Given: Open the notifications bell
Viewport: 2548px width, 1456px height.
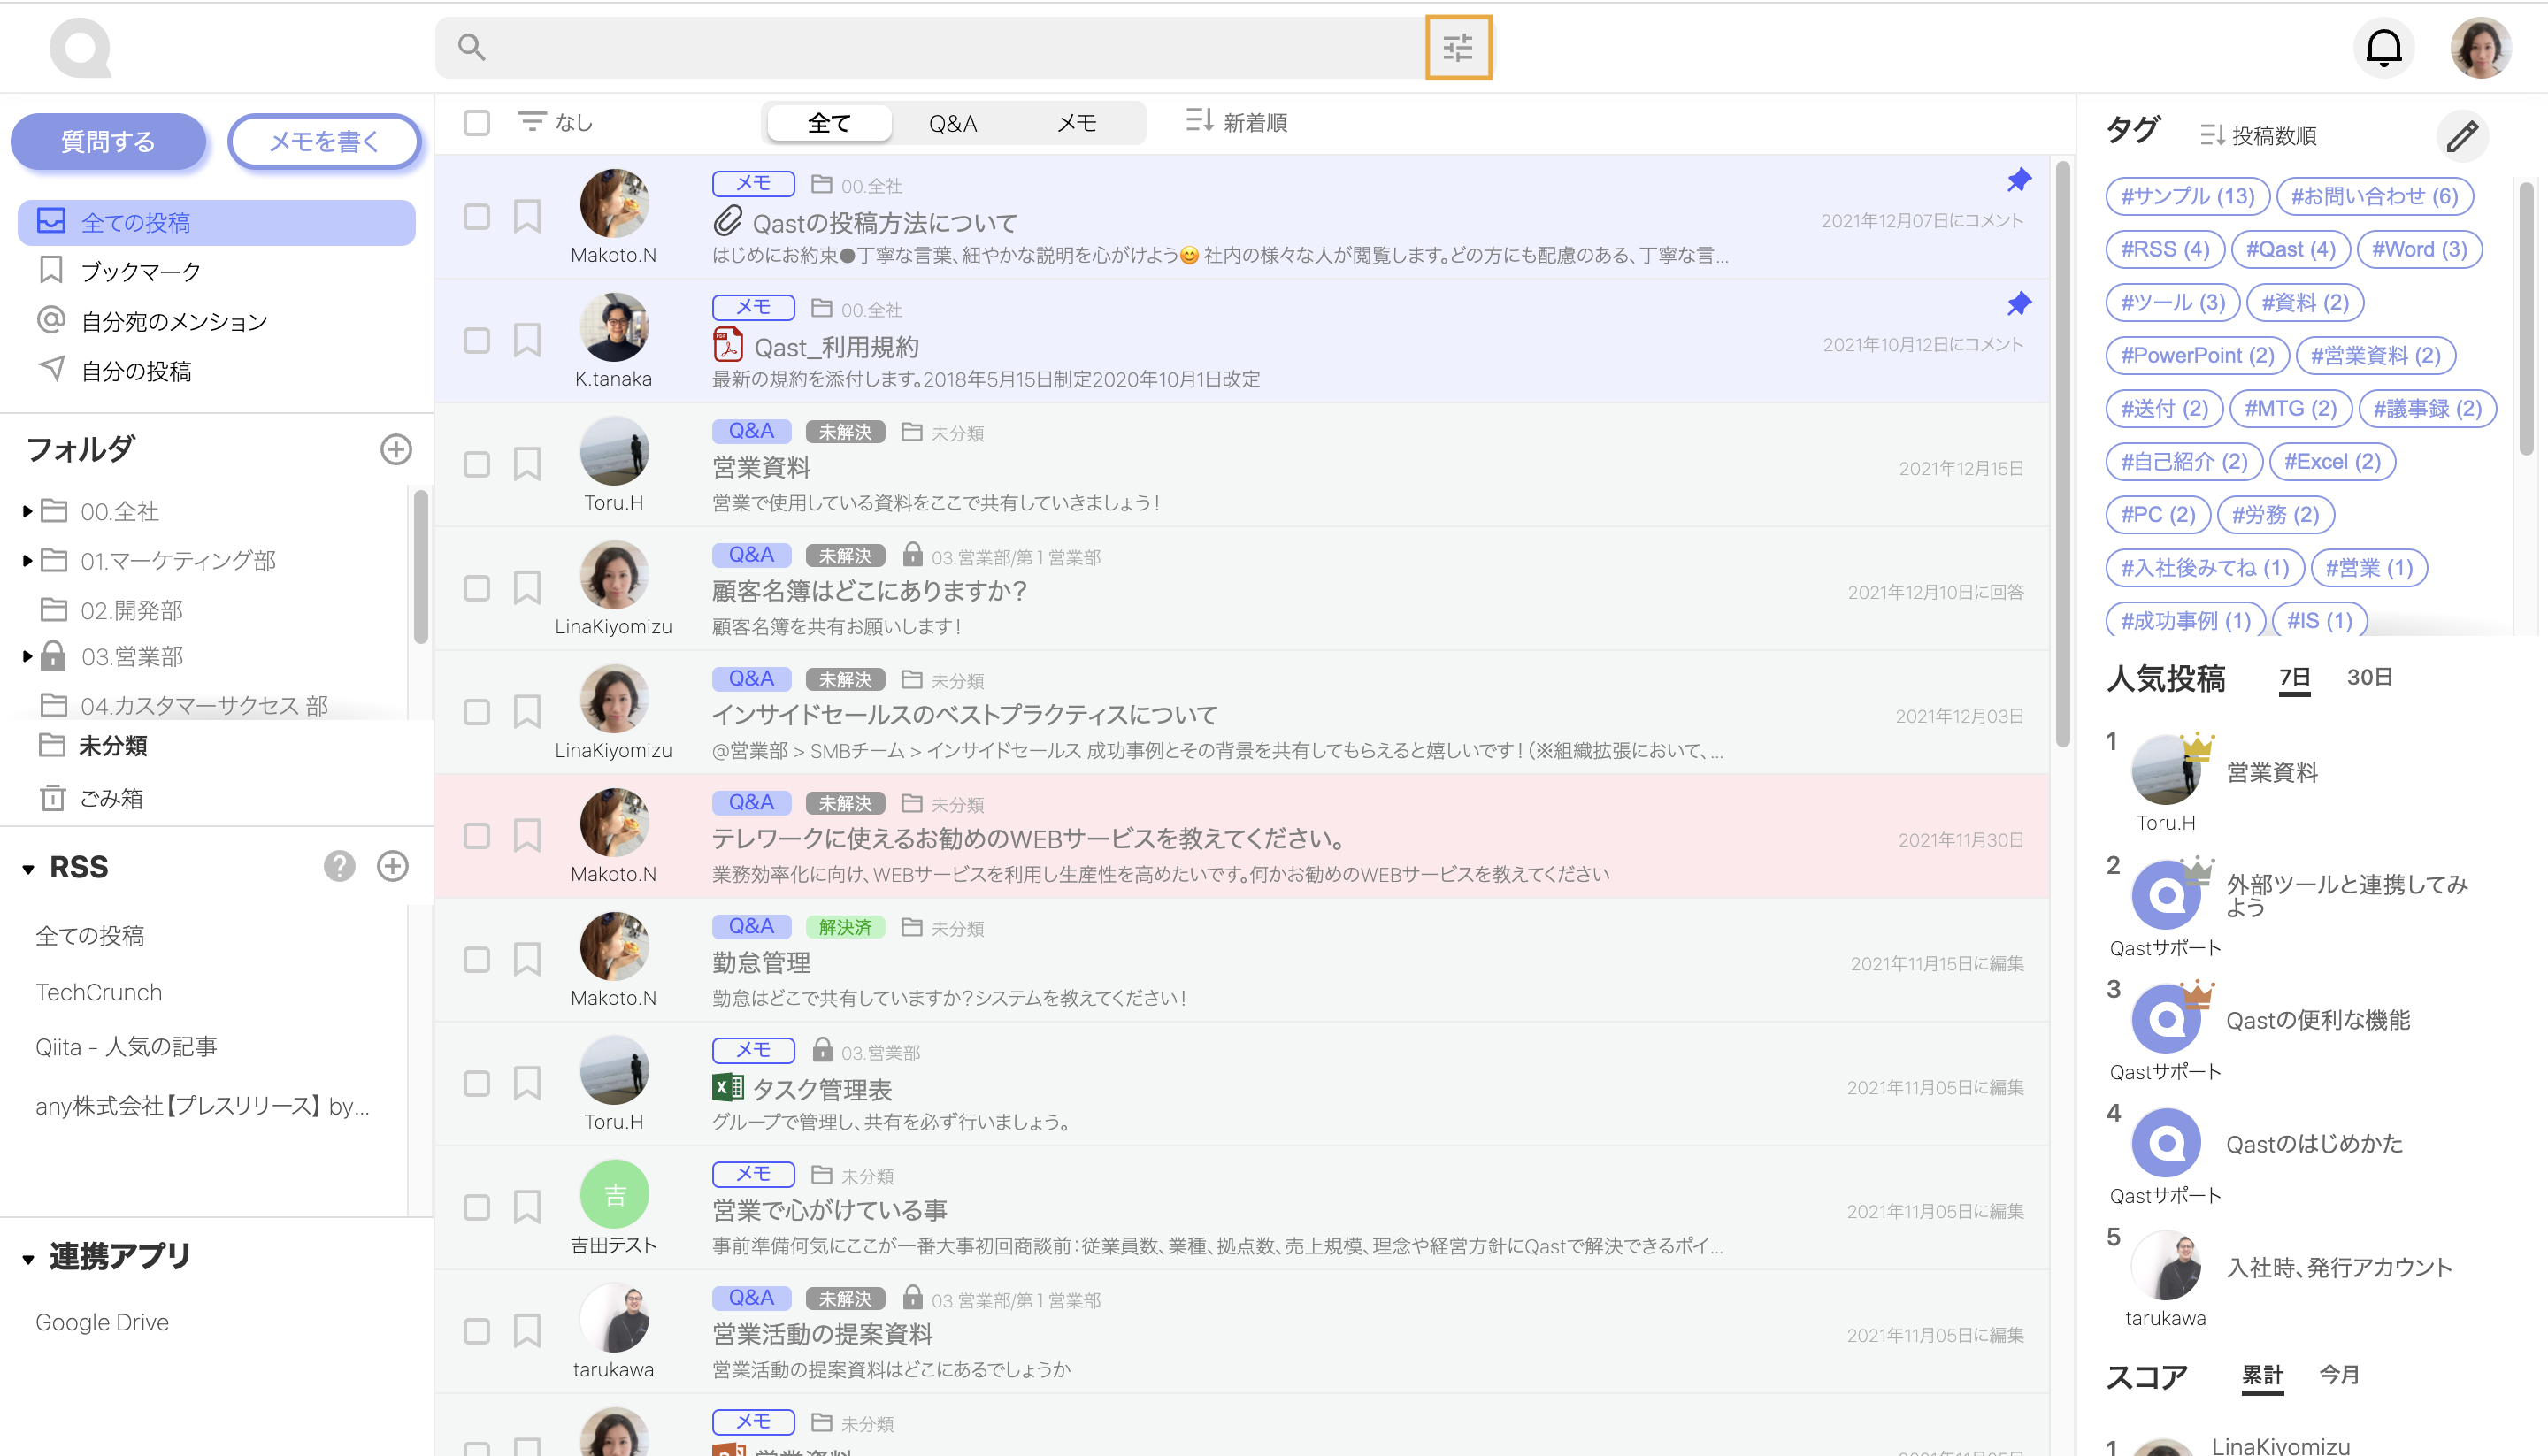Looking at the screenshot, I should pos(2384,47).
